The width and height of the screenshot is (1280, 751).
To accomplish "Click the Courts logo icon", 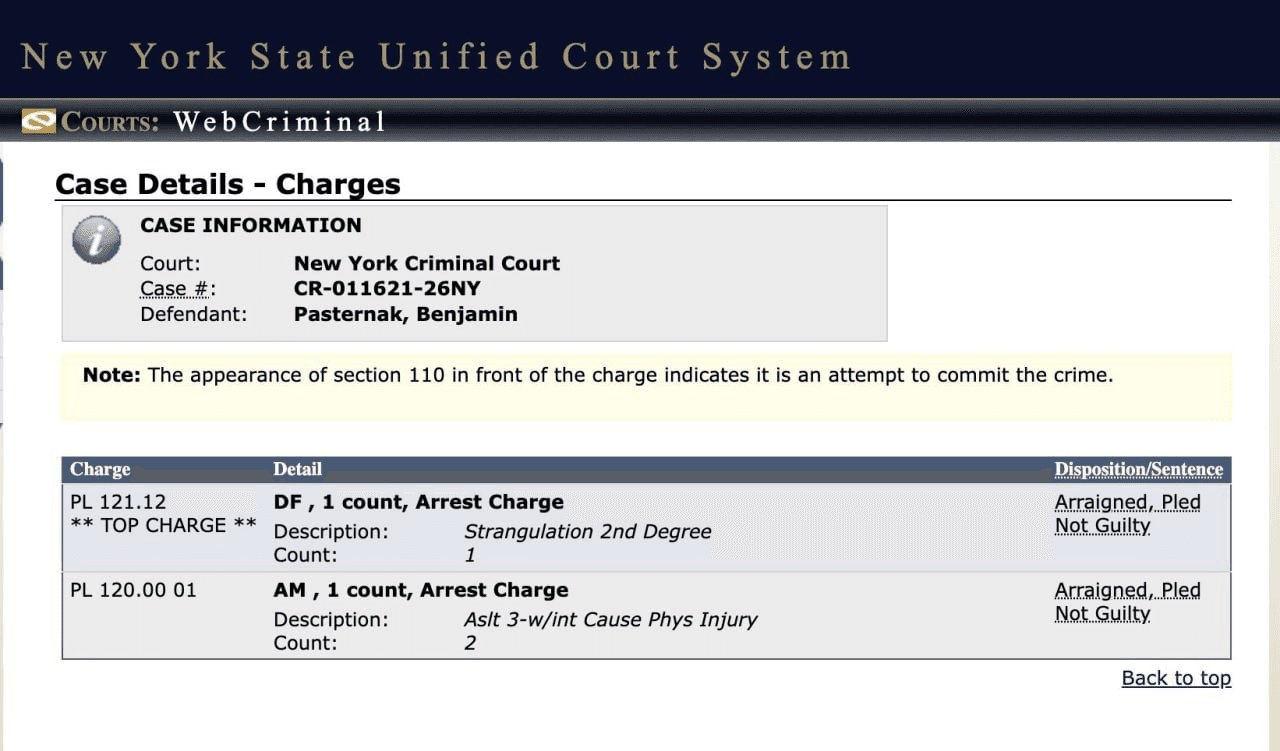I will pos(38,121).
